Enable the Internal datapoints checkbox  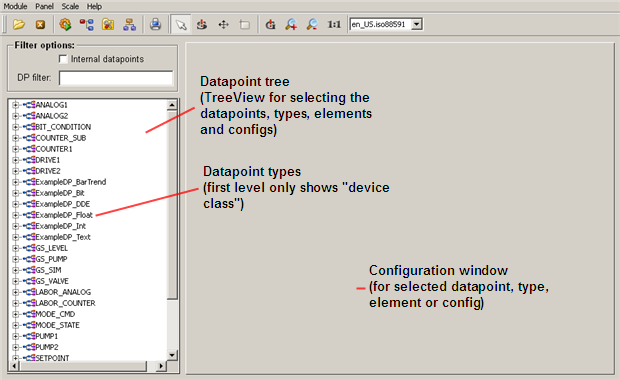point(63,59)
